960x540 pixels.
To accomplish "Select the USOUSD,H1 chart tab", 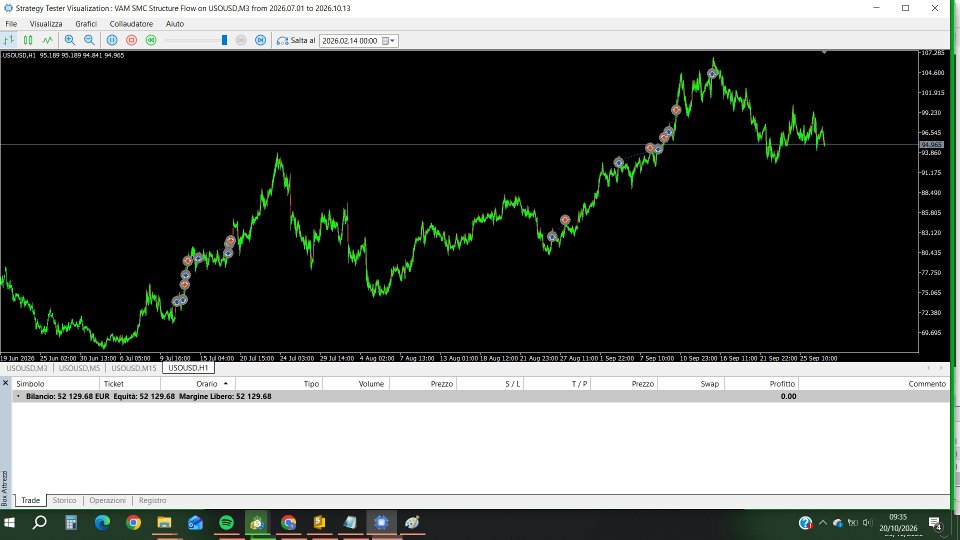I will (x=188, y=368).
